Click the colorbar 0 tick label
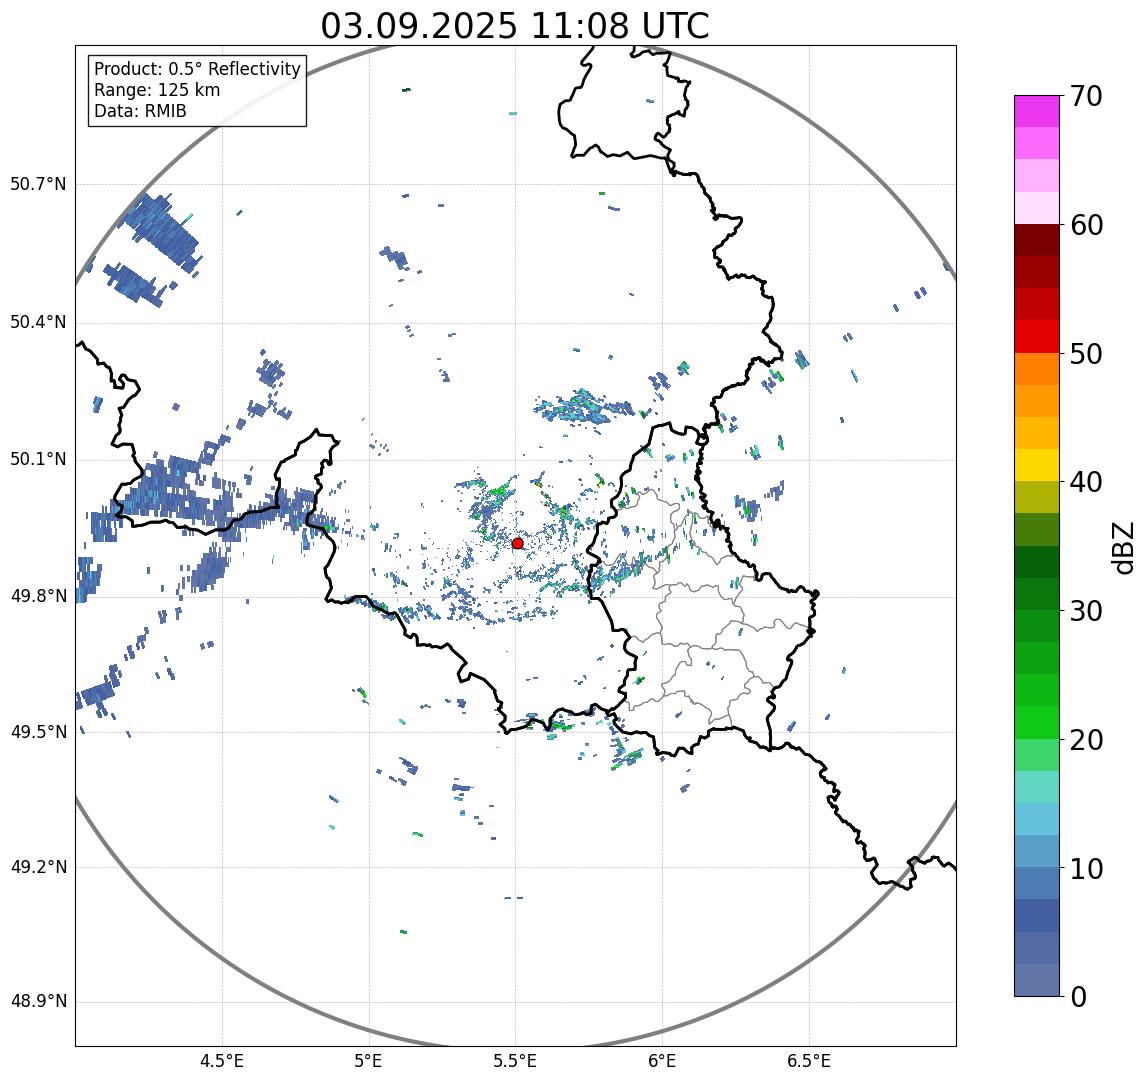 [1078, 997]
